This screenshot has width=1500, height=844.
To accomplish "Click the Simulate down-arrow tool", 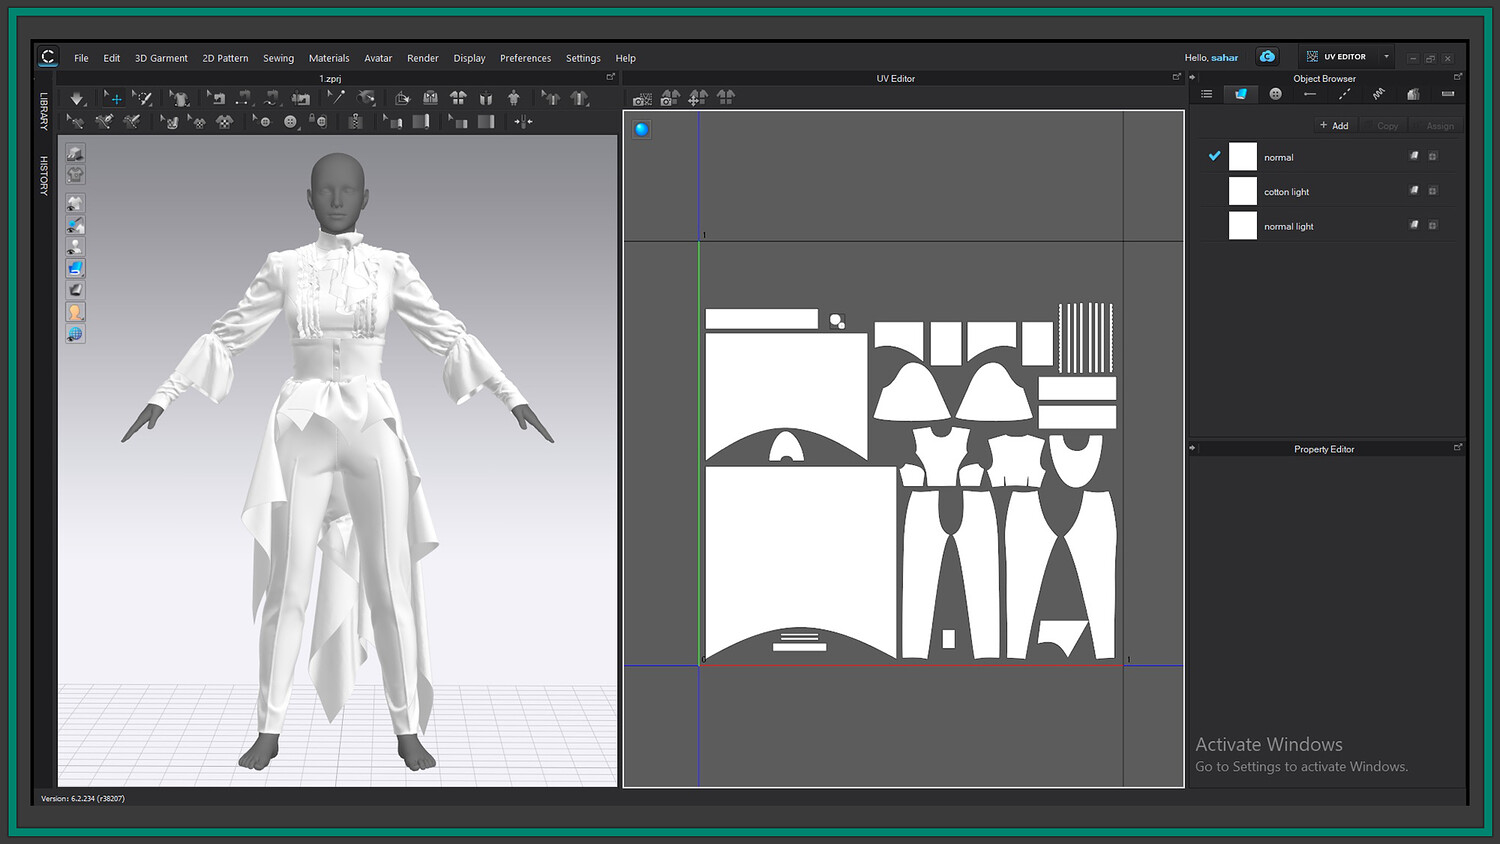I will coord(77,98).
